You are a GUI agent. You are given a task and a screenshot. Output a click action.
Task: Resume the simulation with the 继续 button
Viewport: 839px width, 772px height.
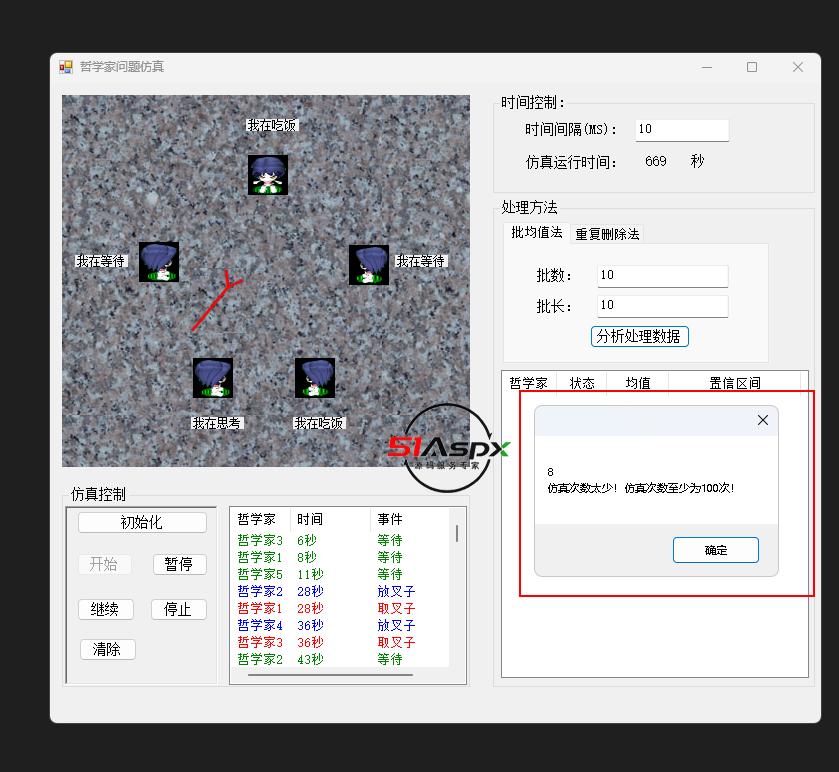(x=105, y=609)
